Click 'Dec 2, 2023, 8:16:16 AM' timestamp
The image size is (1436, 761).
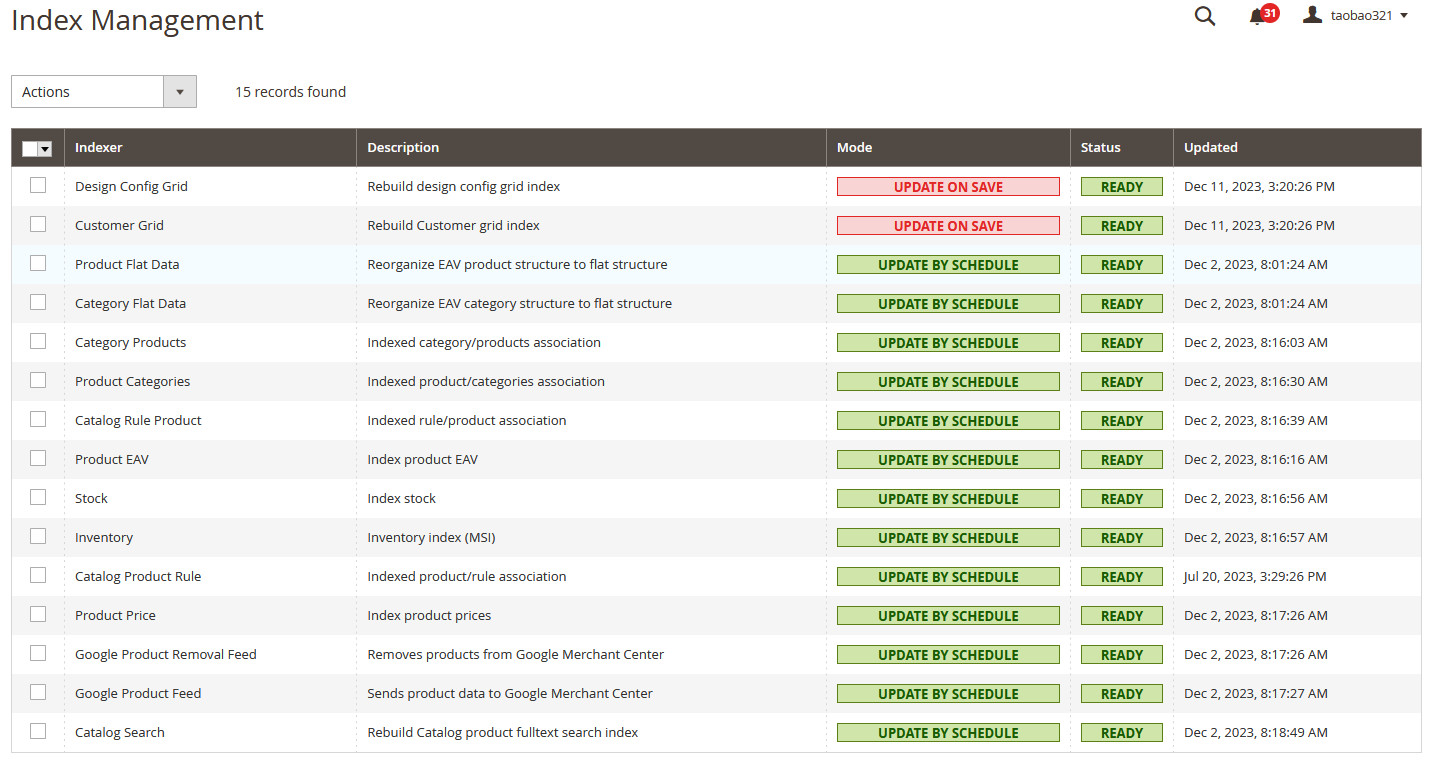(x=1256, y=459)
